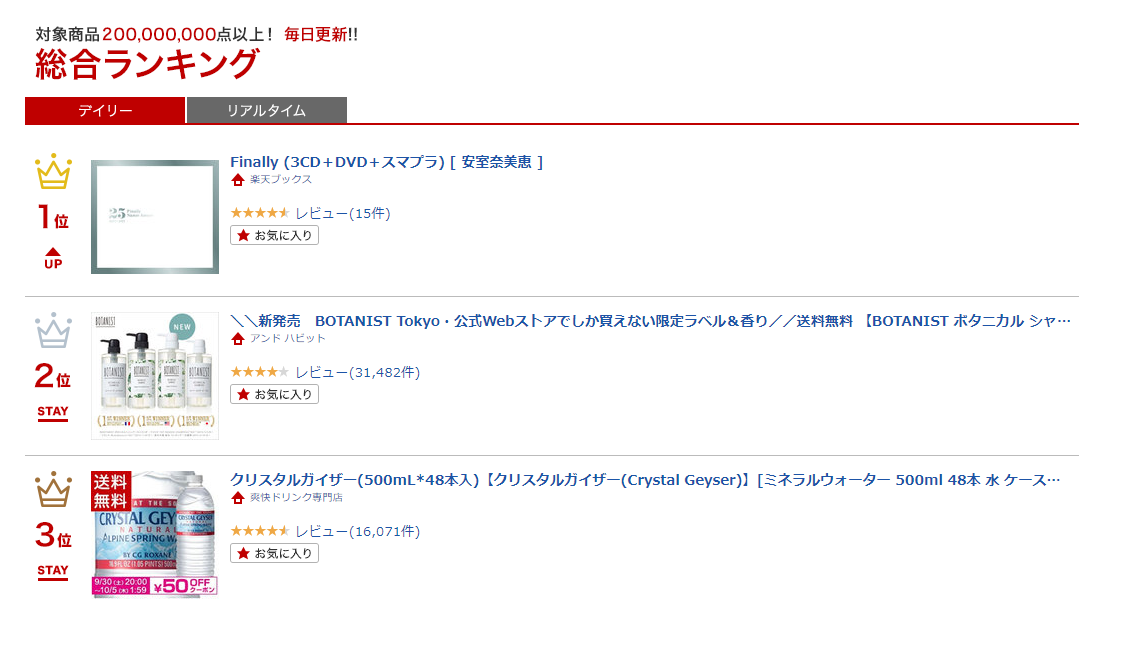This screenshot has width=1126, height=656.
Task: Click the shop house icon beside 爽快ドリンク専門店
Action: pos(238,498)
